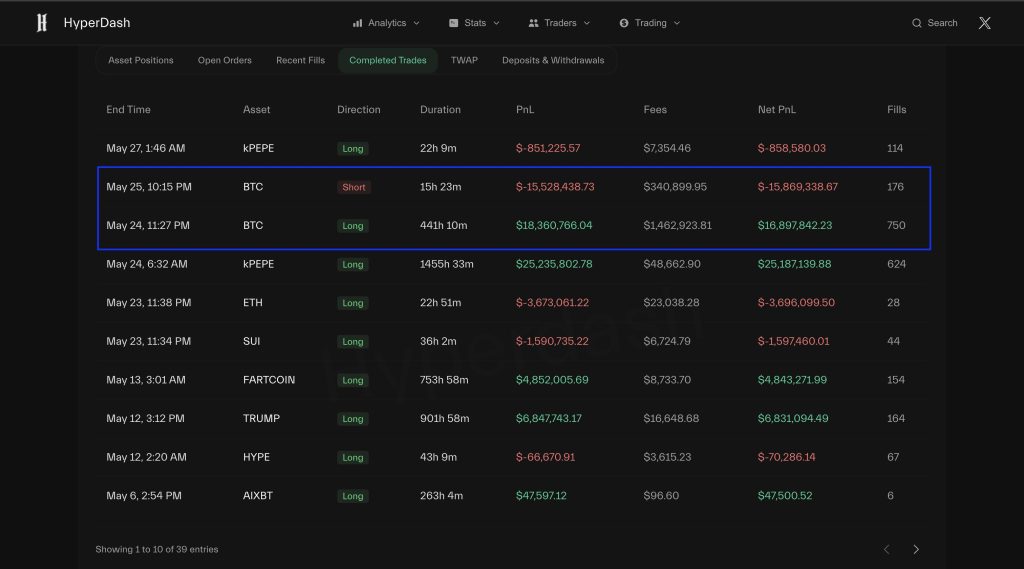Expand the Traders dropdown chevron
Viewport: 1024px width, 569px height.
586,23
